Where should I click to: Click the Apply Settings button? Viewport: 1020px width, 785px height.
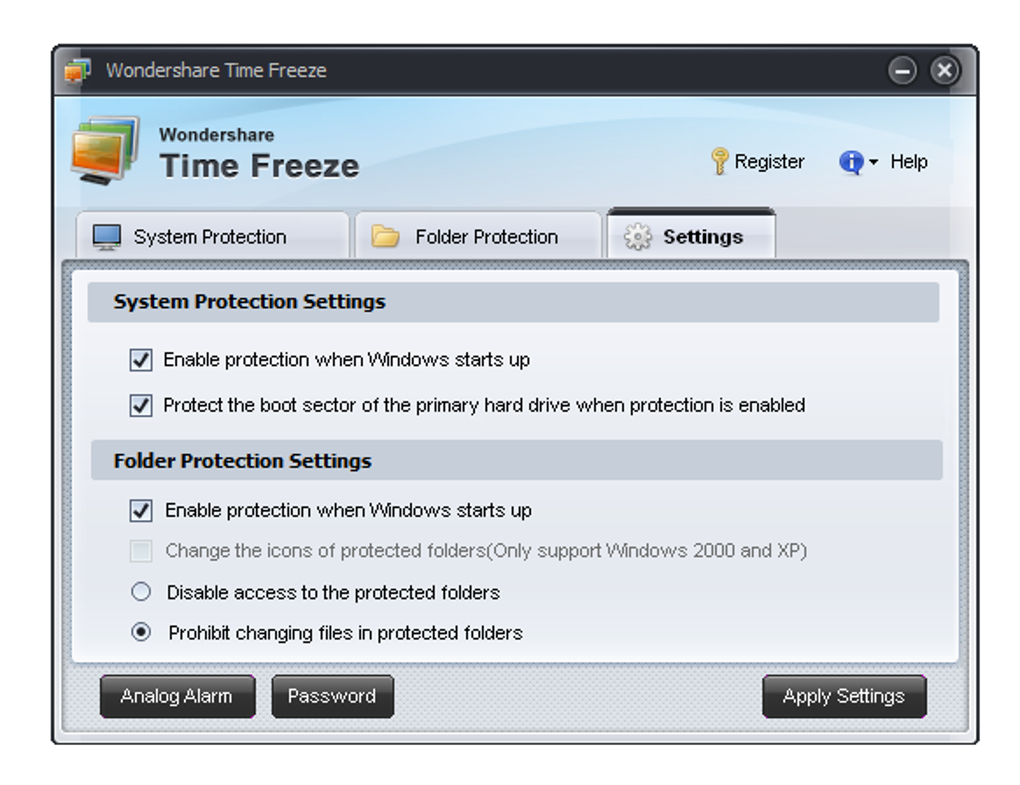(x=843, y=696)
